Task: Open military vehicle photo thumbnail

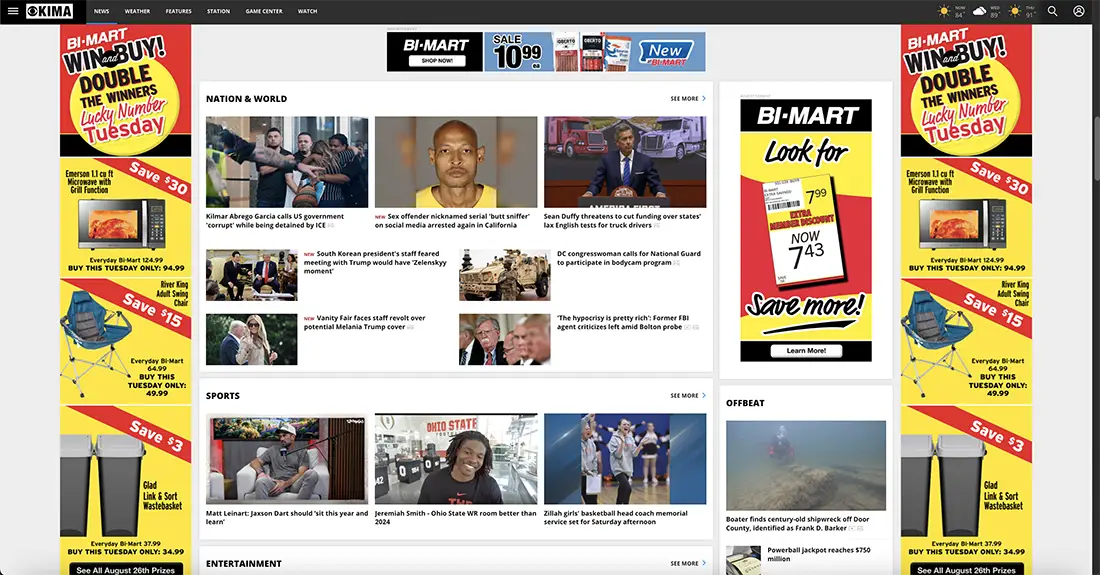Action: [x=504, y=275]
